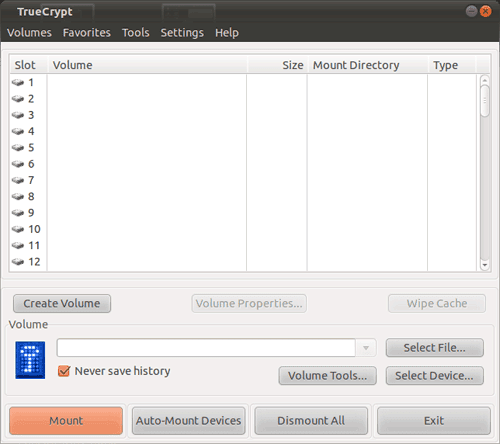Click the slot list scrollbar thumb
Viewport: 500px width, 444px height.
click(485, 101)
